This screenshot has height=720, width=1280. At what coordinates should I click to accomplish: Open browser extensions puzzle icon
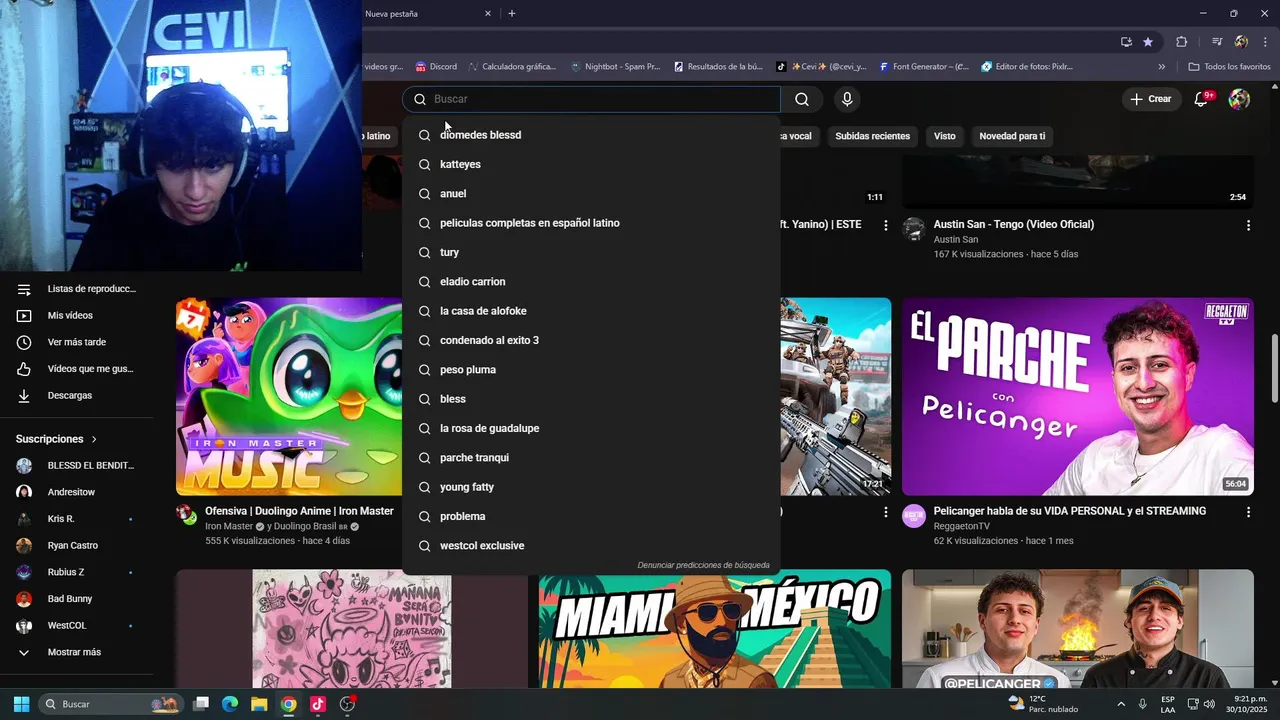(1182, 42)
